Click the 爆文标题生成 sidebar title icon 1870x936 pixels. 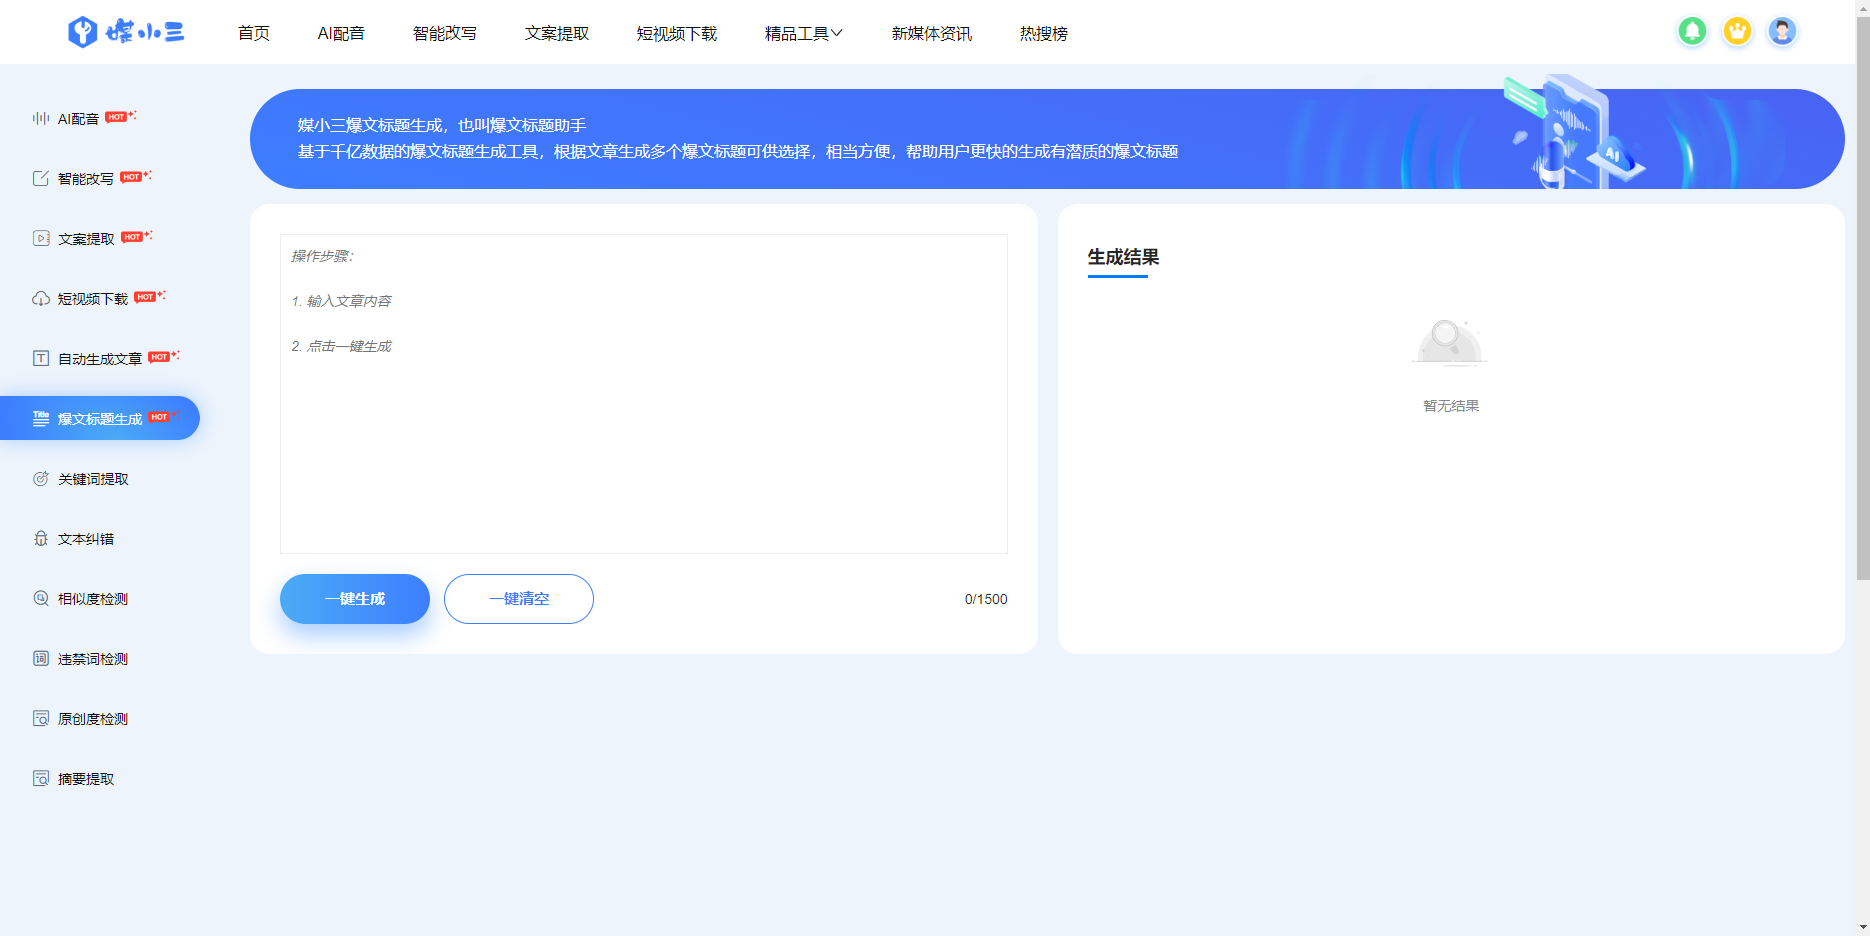[x=41, y=418]
